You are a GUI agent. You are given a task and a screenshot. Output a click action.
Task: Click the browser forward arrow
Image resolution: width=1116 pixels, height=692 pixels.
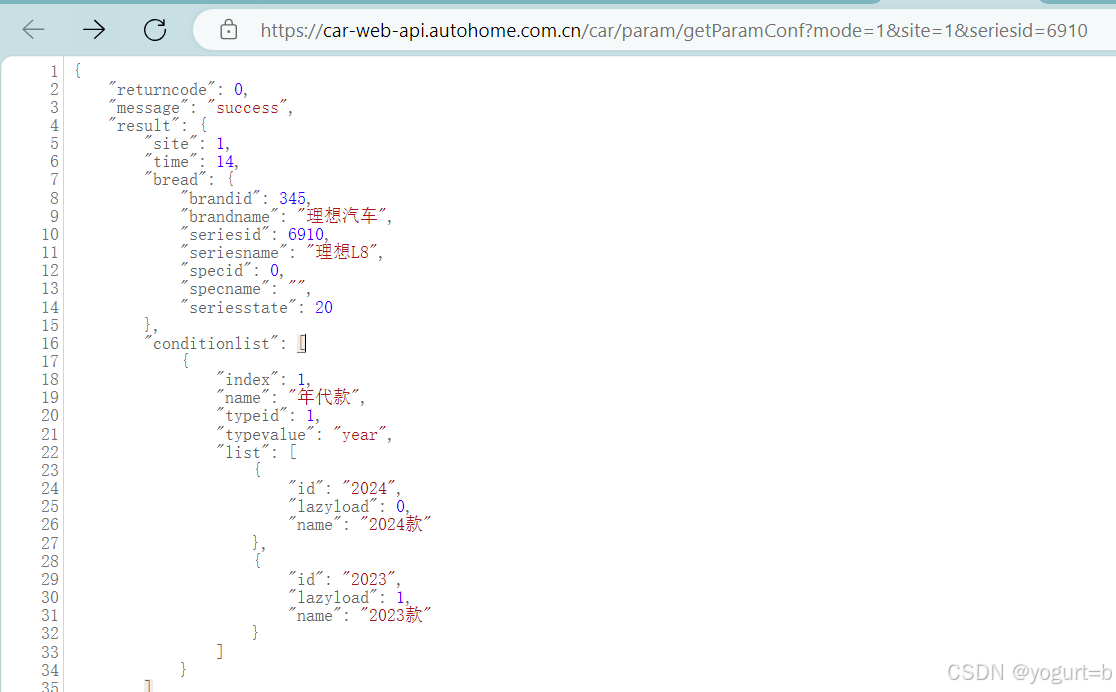[93, 29]
